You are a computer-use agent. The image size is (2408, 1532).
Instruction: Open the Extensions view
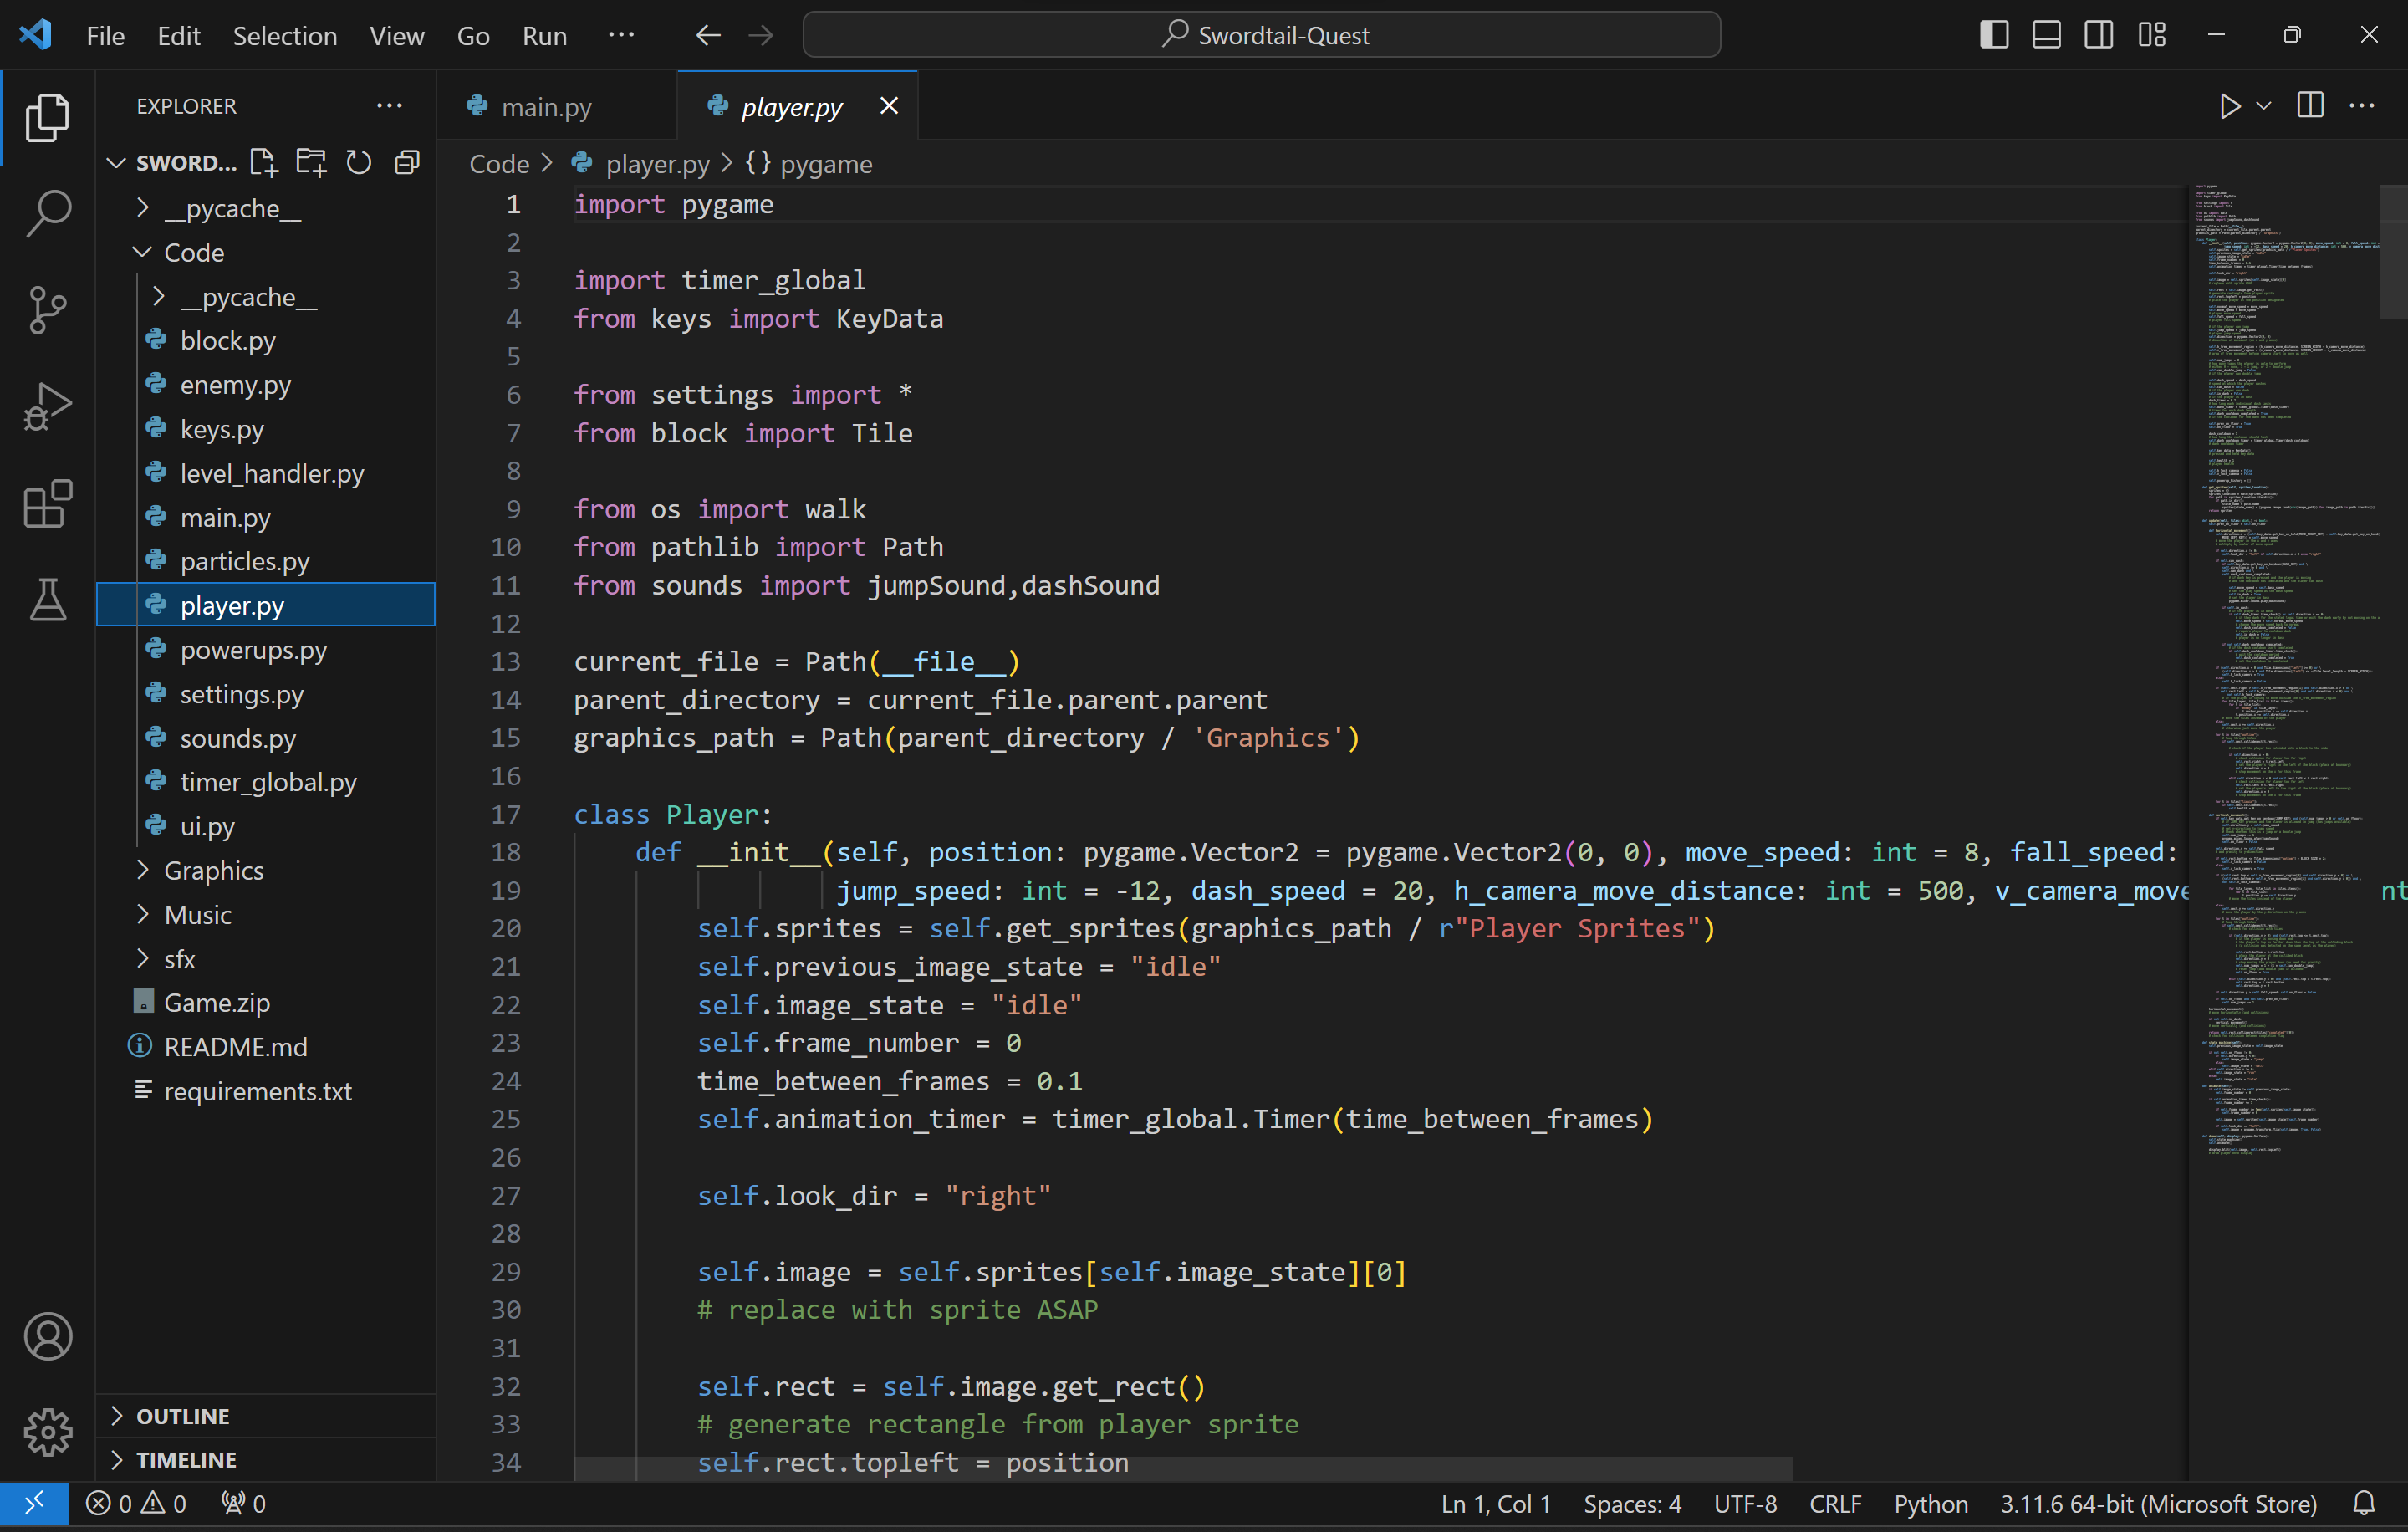tap(47, 503)
